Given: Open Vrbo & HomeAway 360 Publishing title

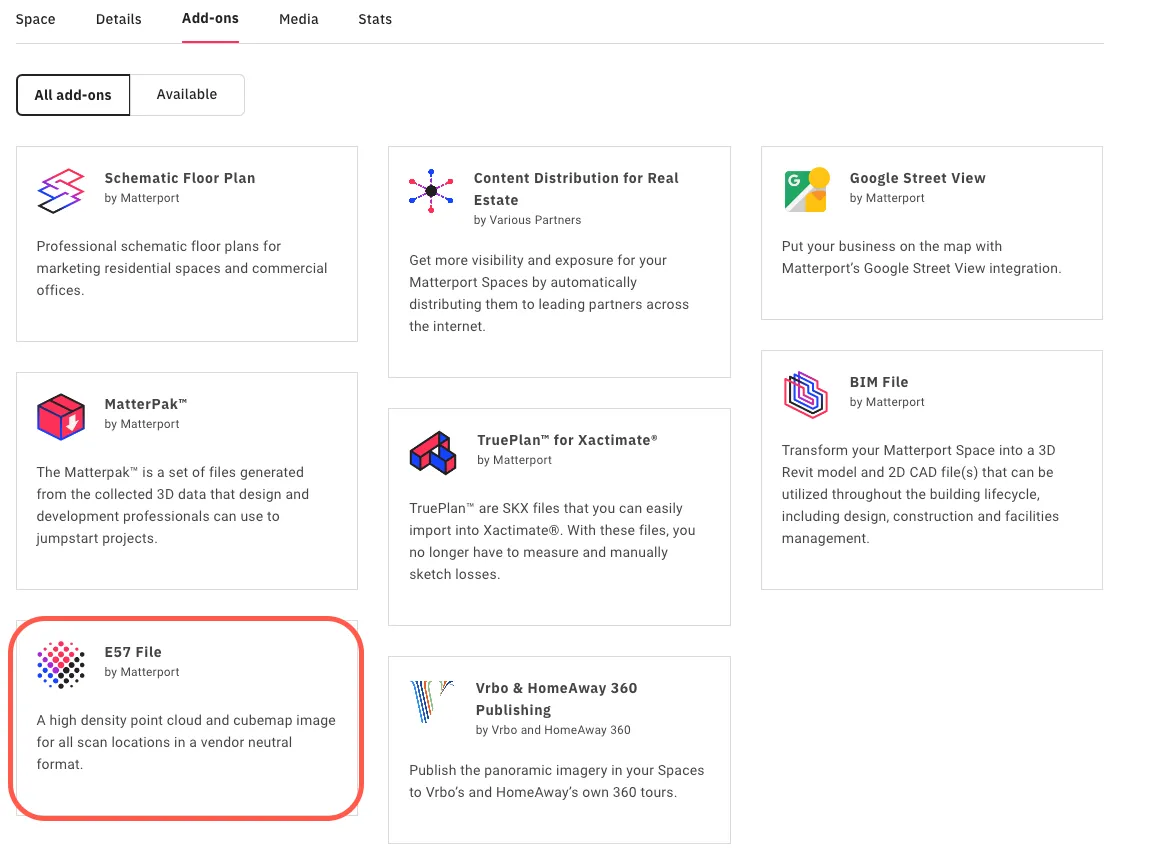Looking at the screenshot, I should pyautogui.click(x=556, y=699).
